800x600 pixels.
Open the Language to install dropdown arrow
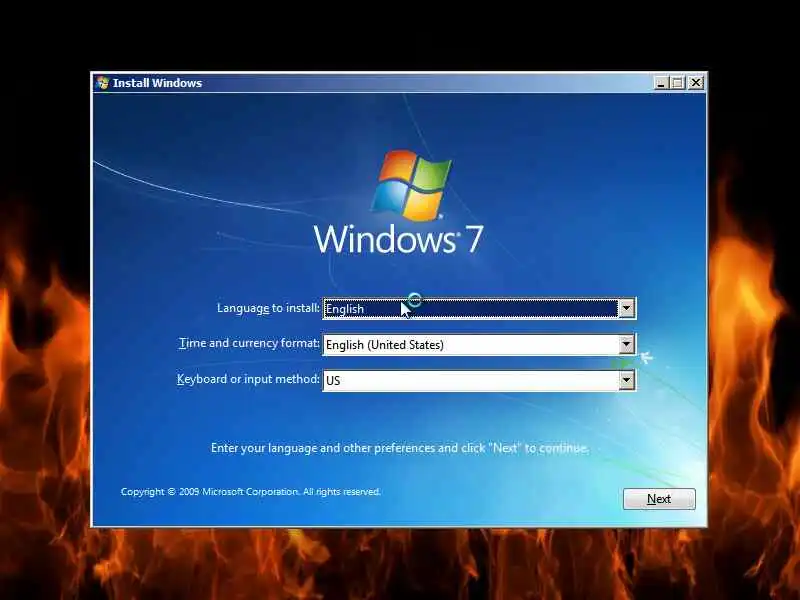pos(626,308)
